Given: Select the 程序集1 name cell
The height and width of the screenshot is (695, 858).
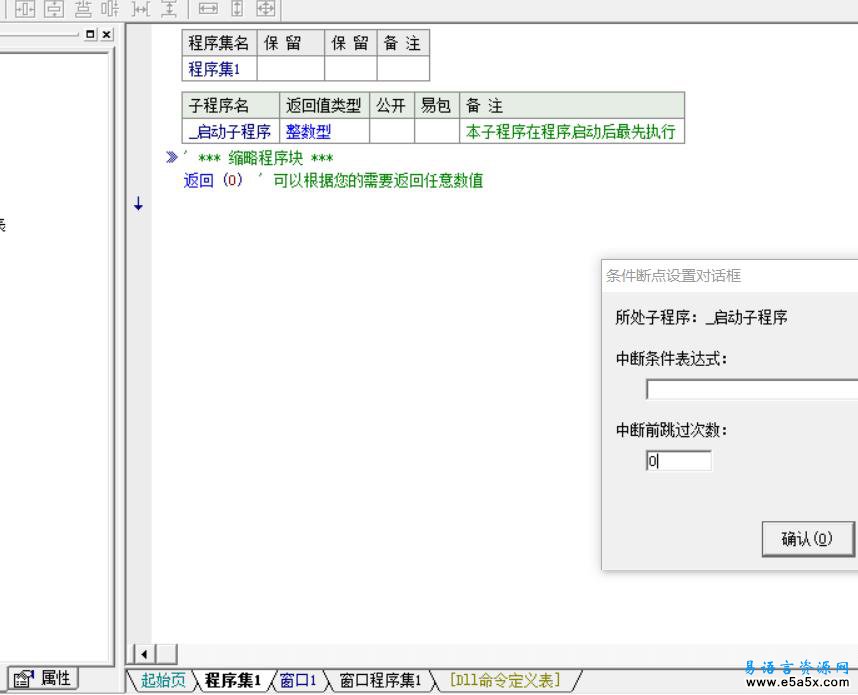Looking at the screenshot, I should click(x=219, y=69).
